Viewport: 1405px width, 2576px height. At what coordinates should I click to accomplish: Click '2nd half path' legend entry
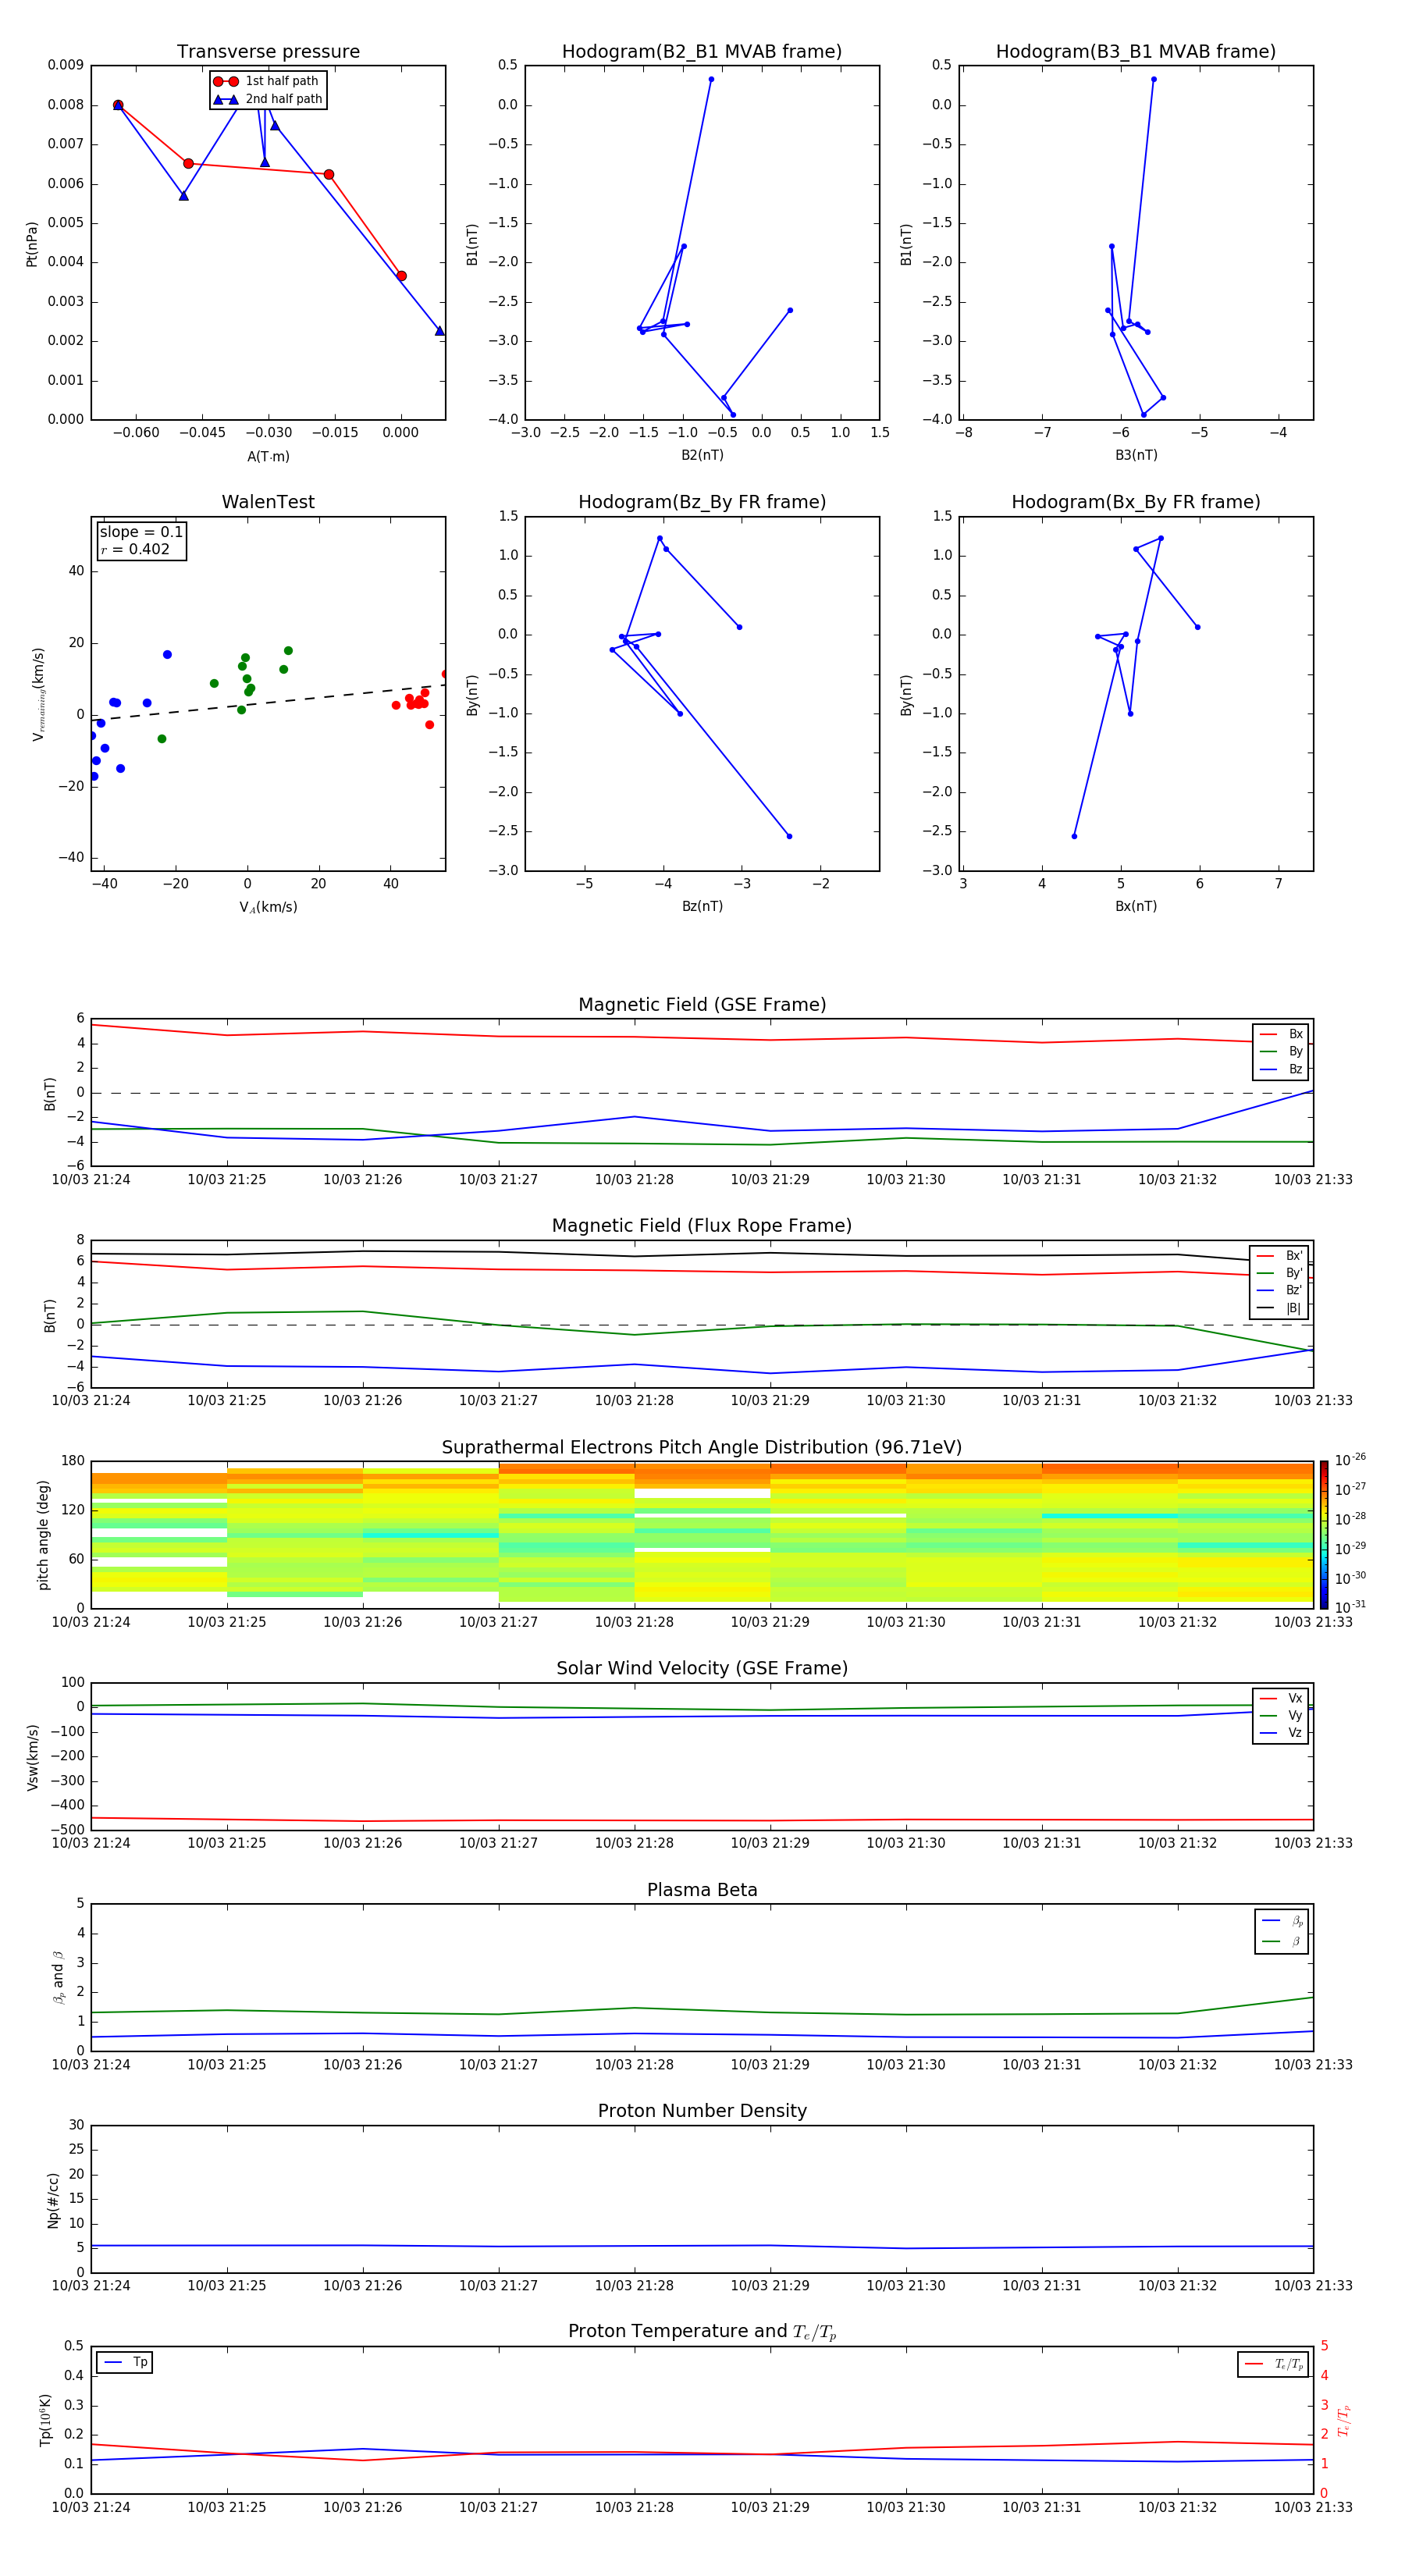click(x=269, y=99)
